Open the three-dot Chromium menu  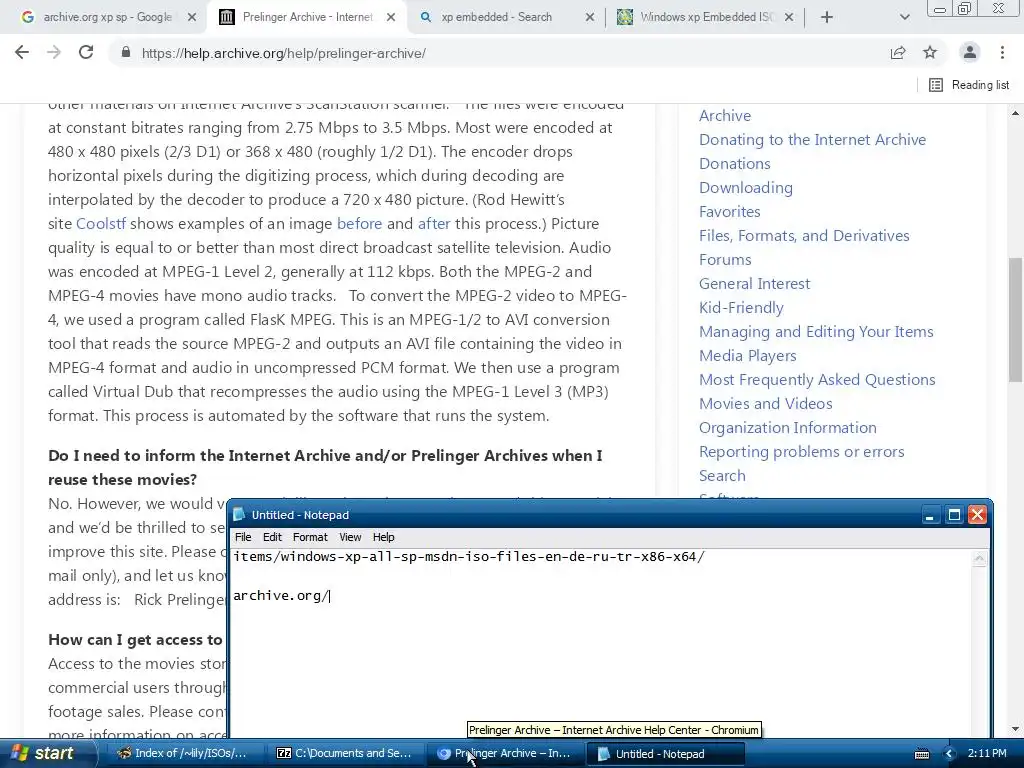[1002, 53]
